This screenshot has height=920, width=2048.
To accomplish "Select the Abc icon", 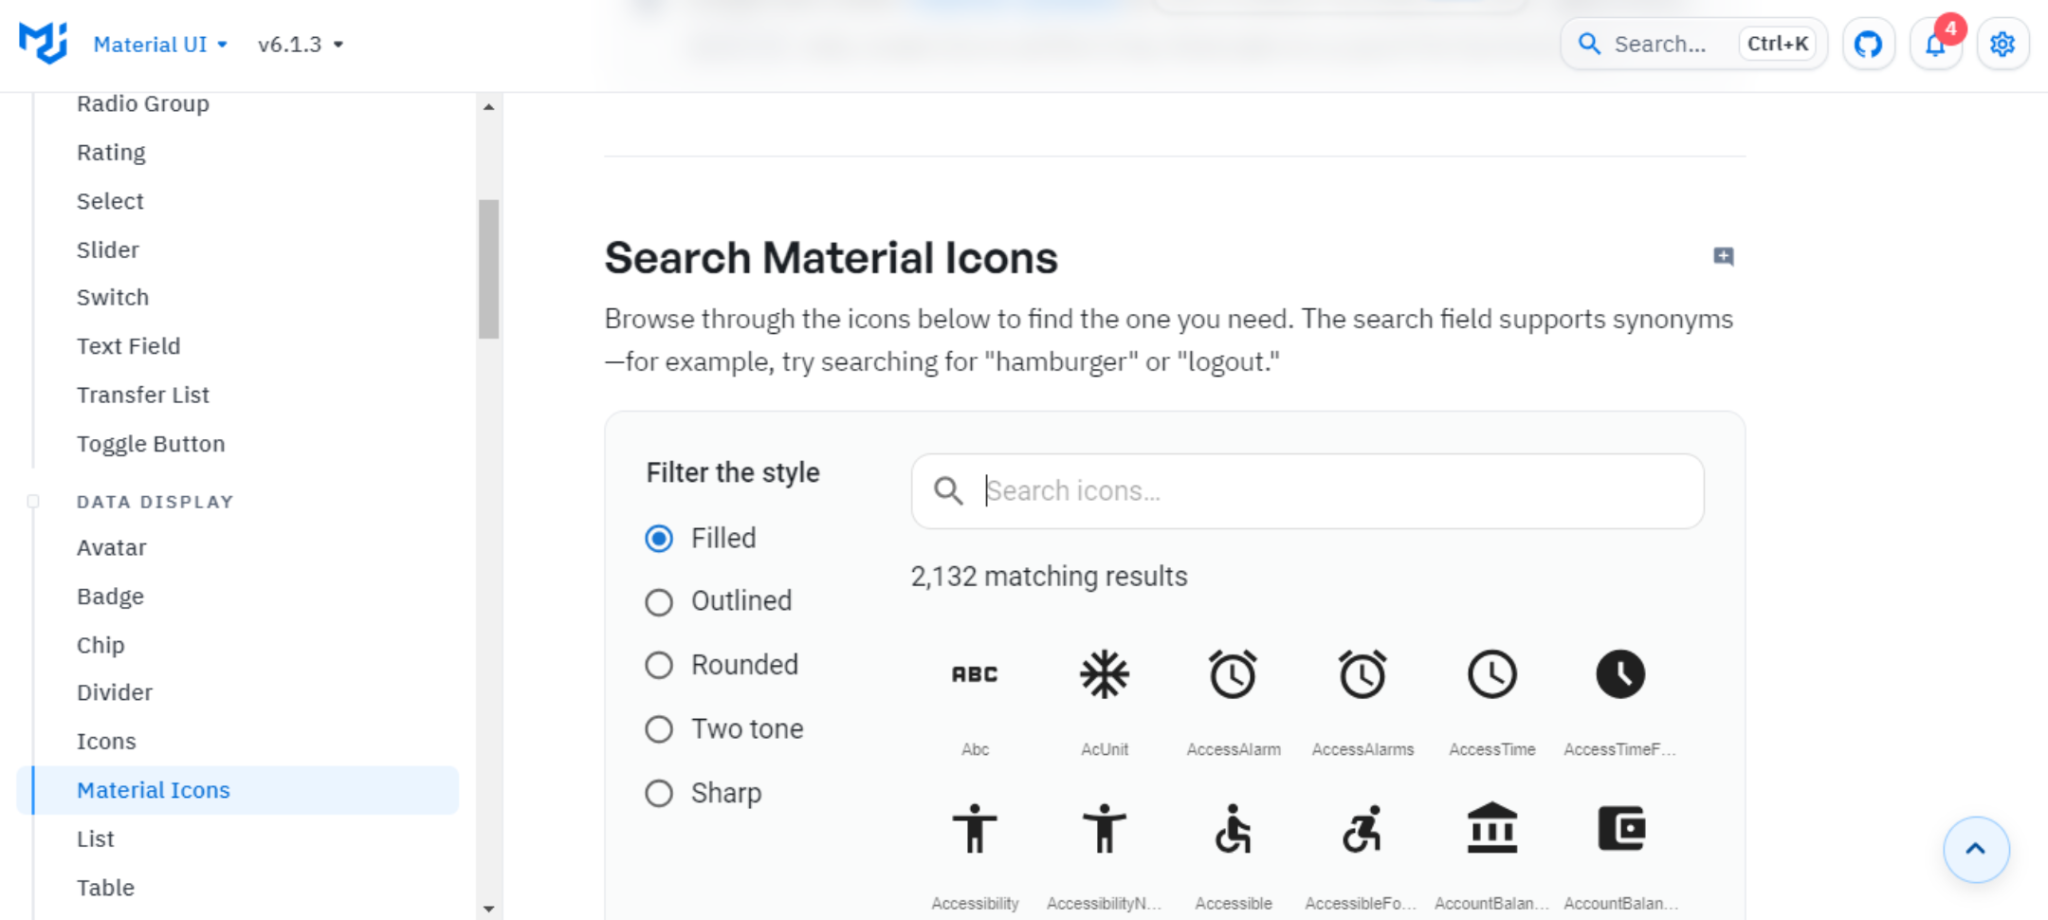I will (x=974, y=674).
